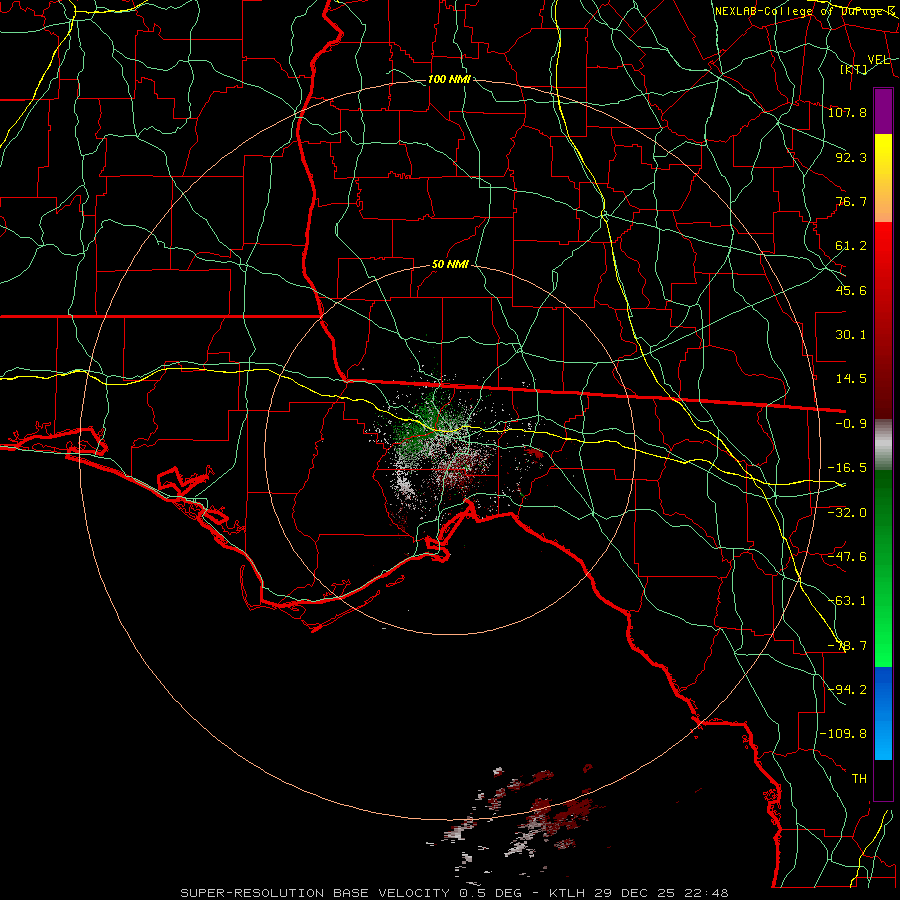Click the 30.1 legend value

click(851, 335)
